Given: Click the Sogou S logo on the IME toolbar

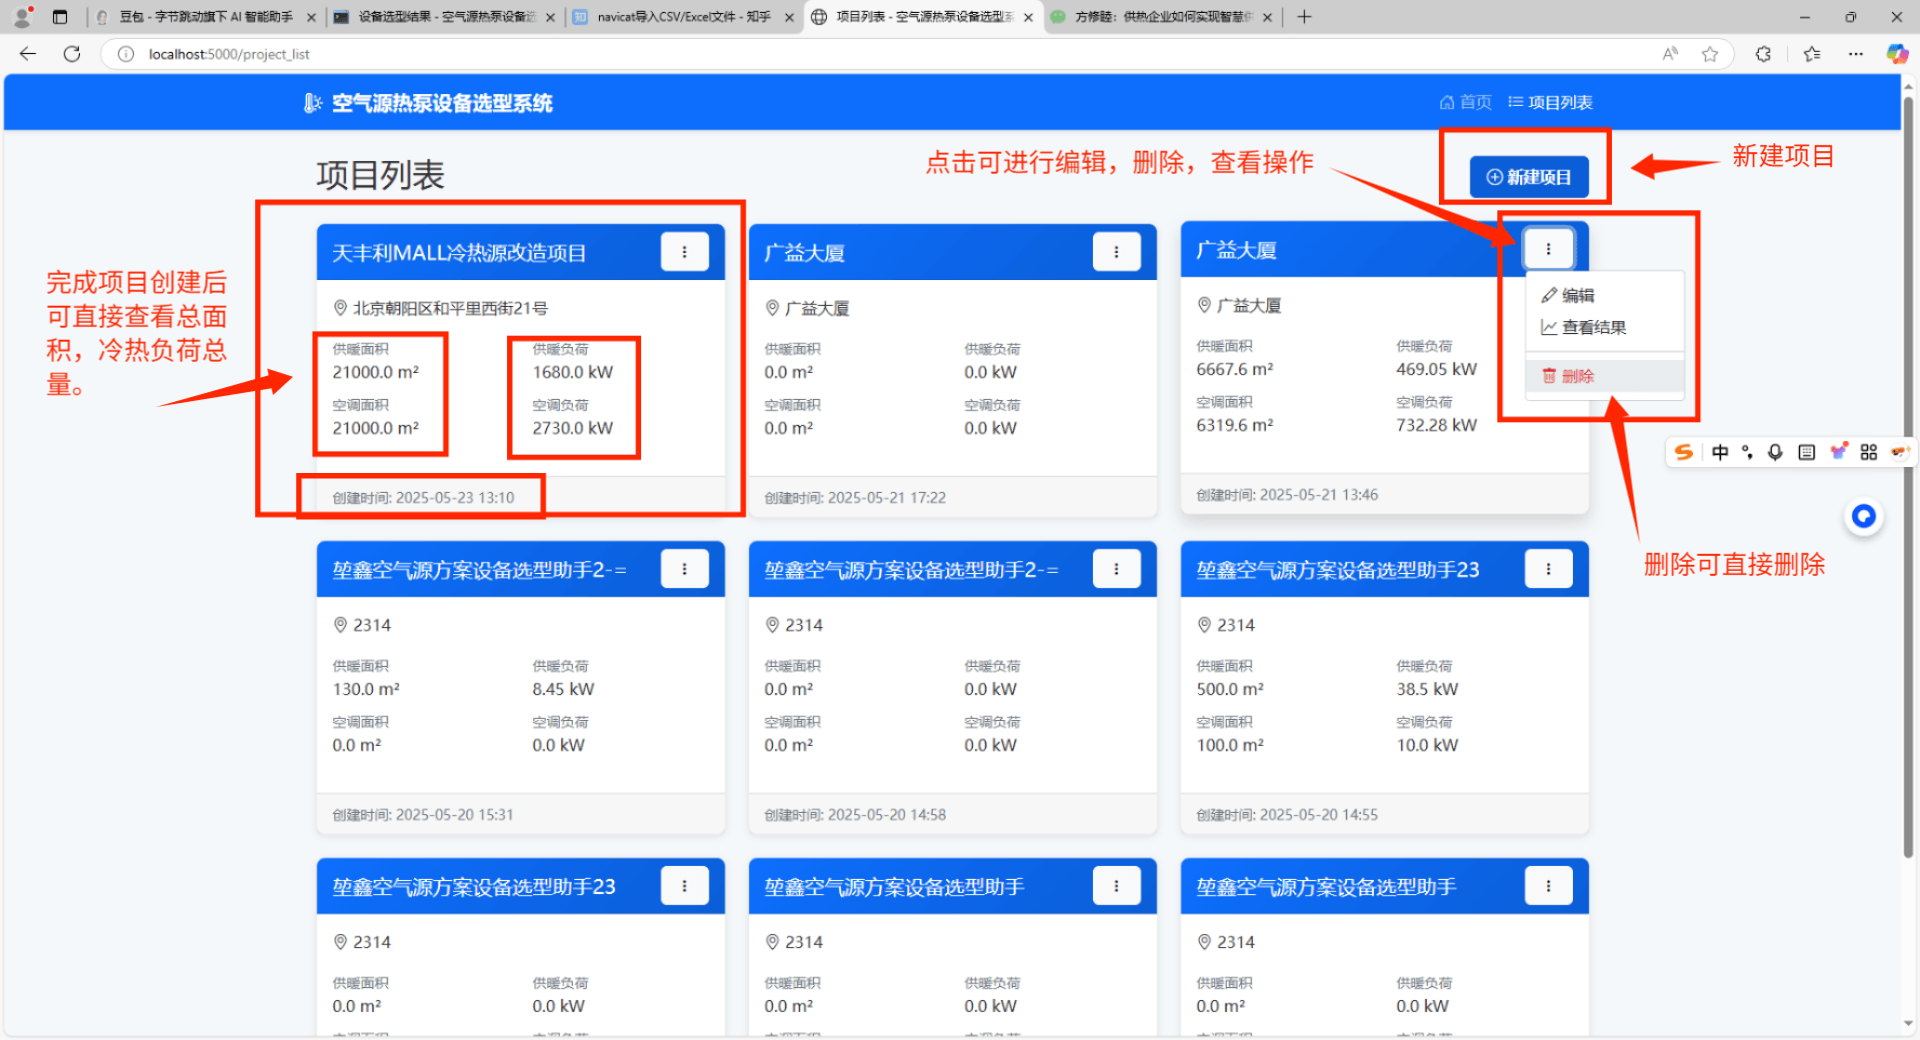Looking at the screenshot, I should coord(1685,452).
